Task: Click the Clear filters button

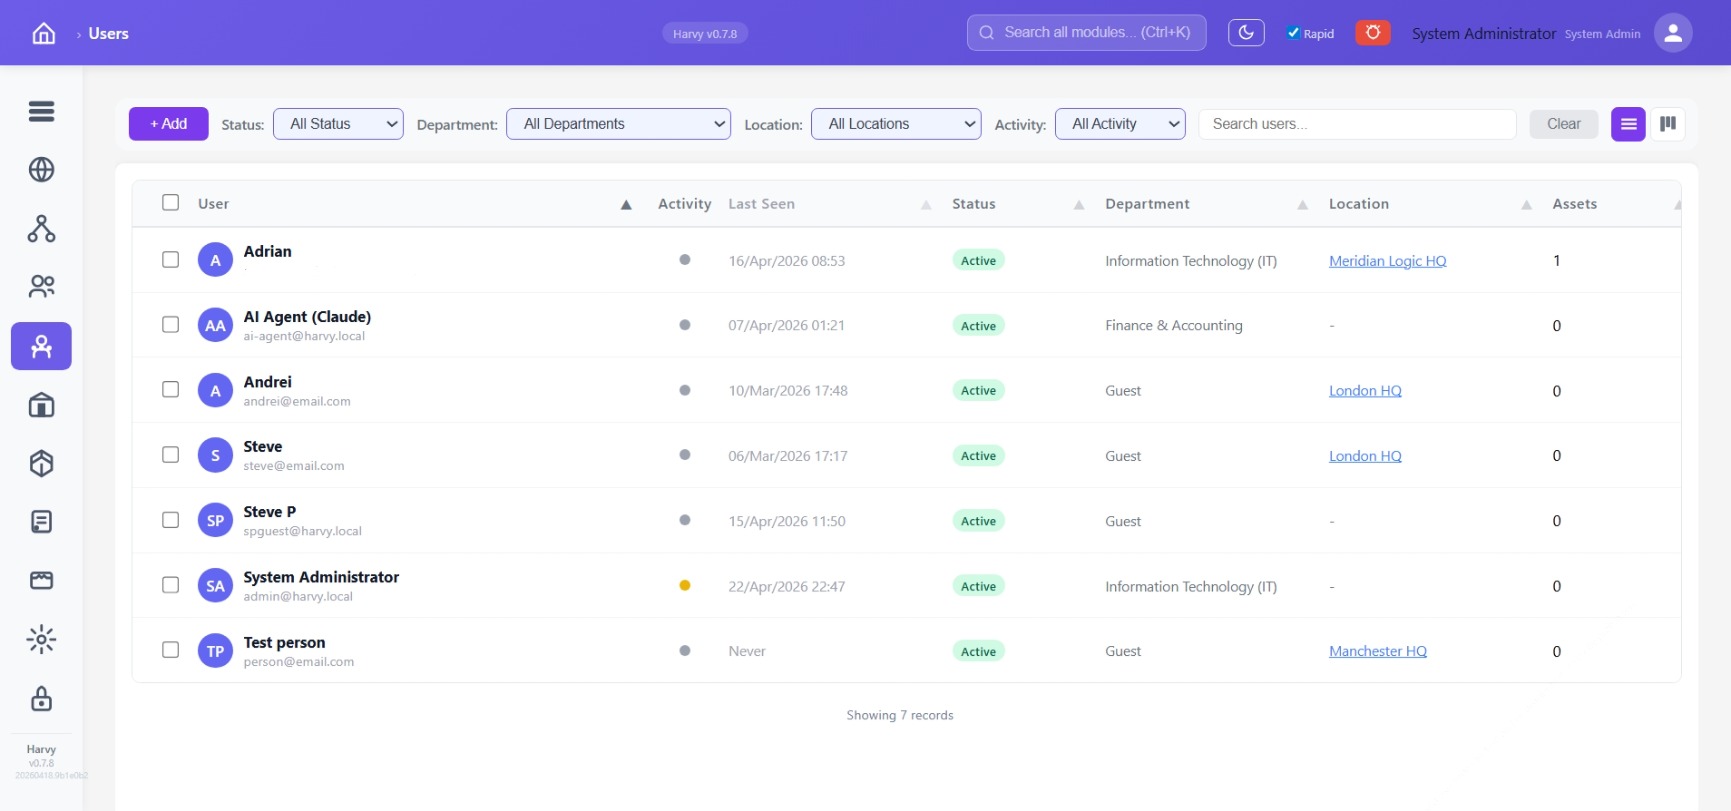Action: point(1564,124)
